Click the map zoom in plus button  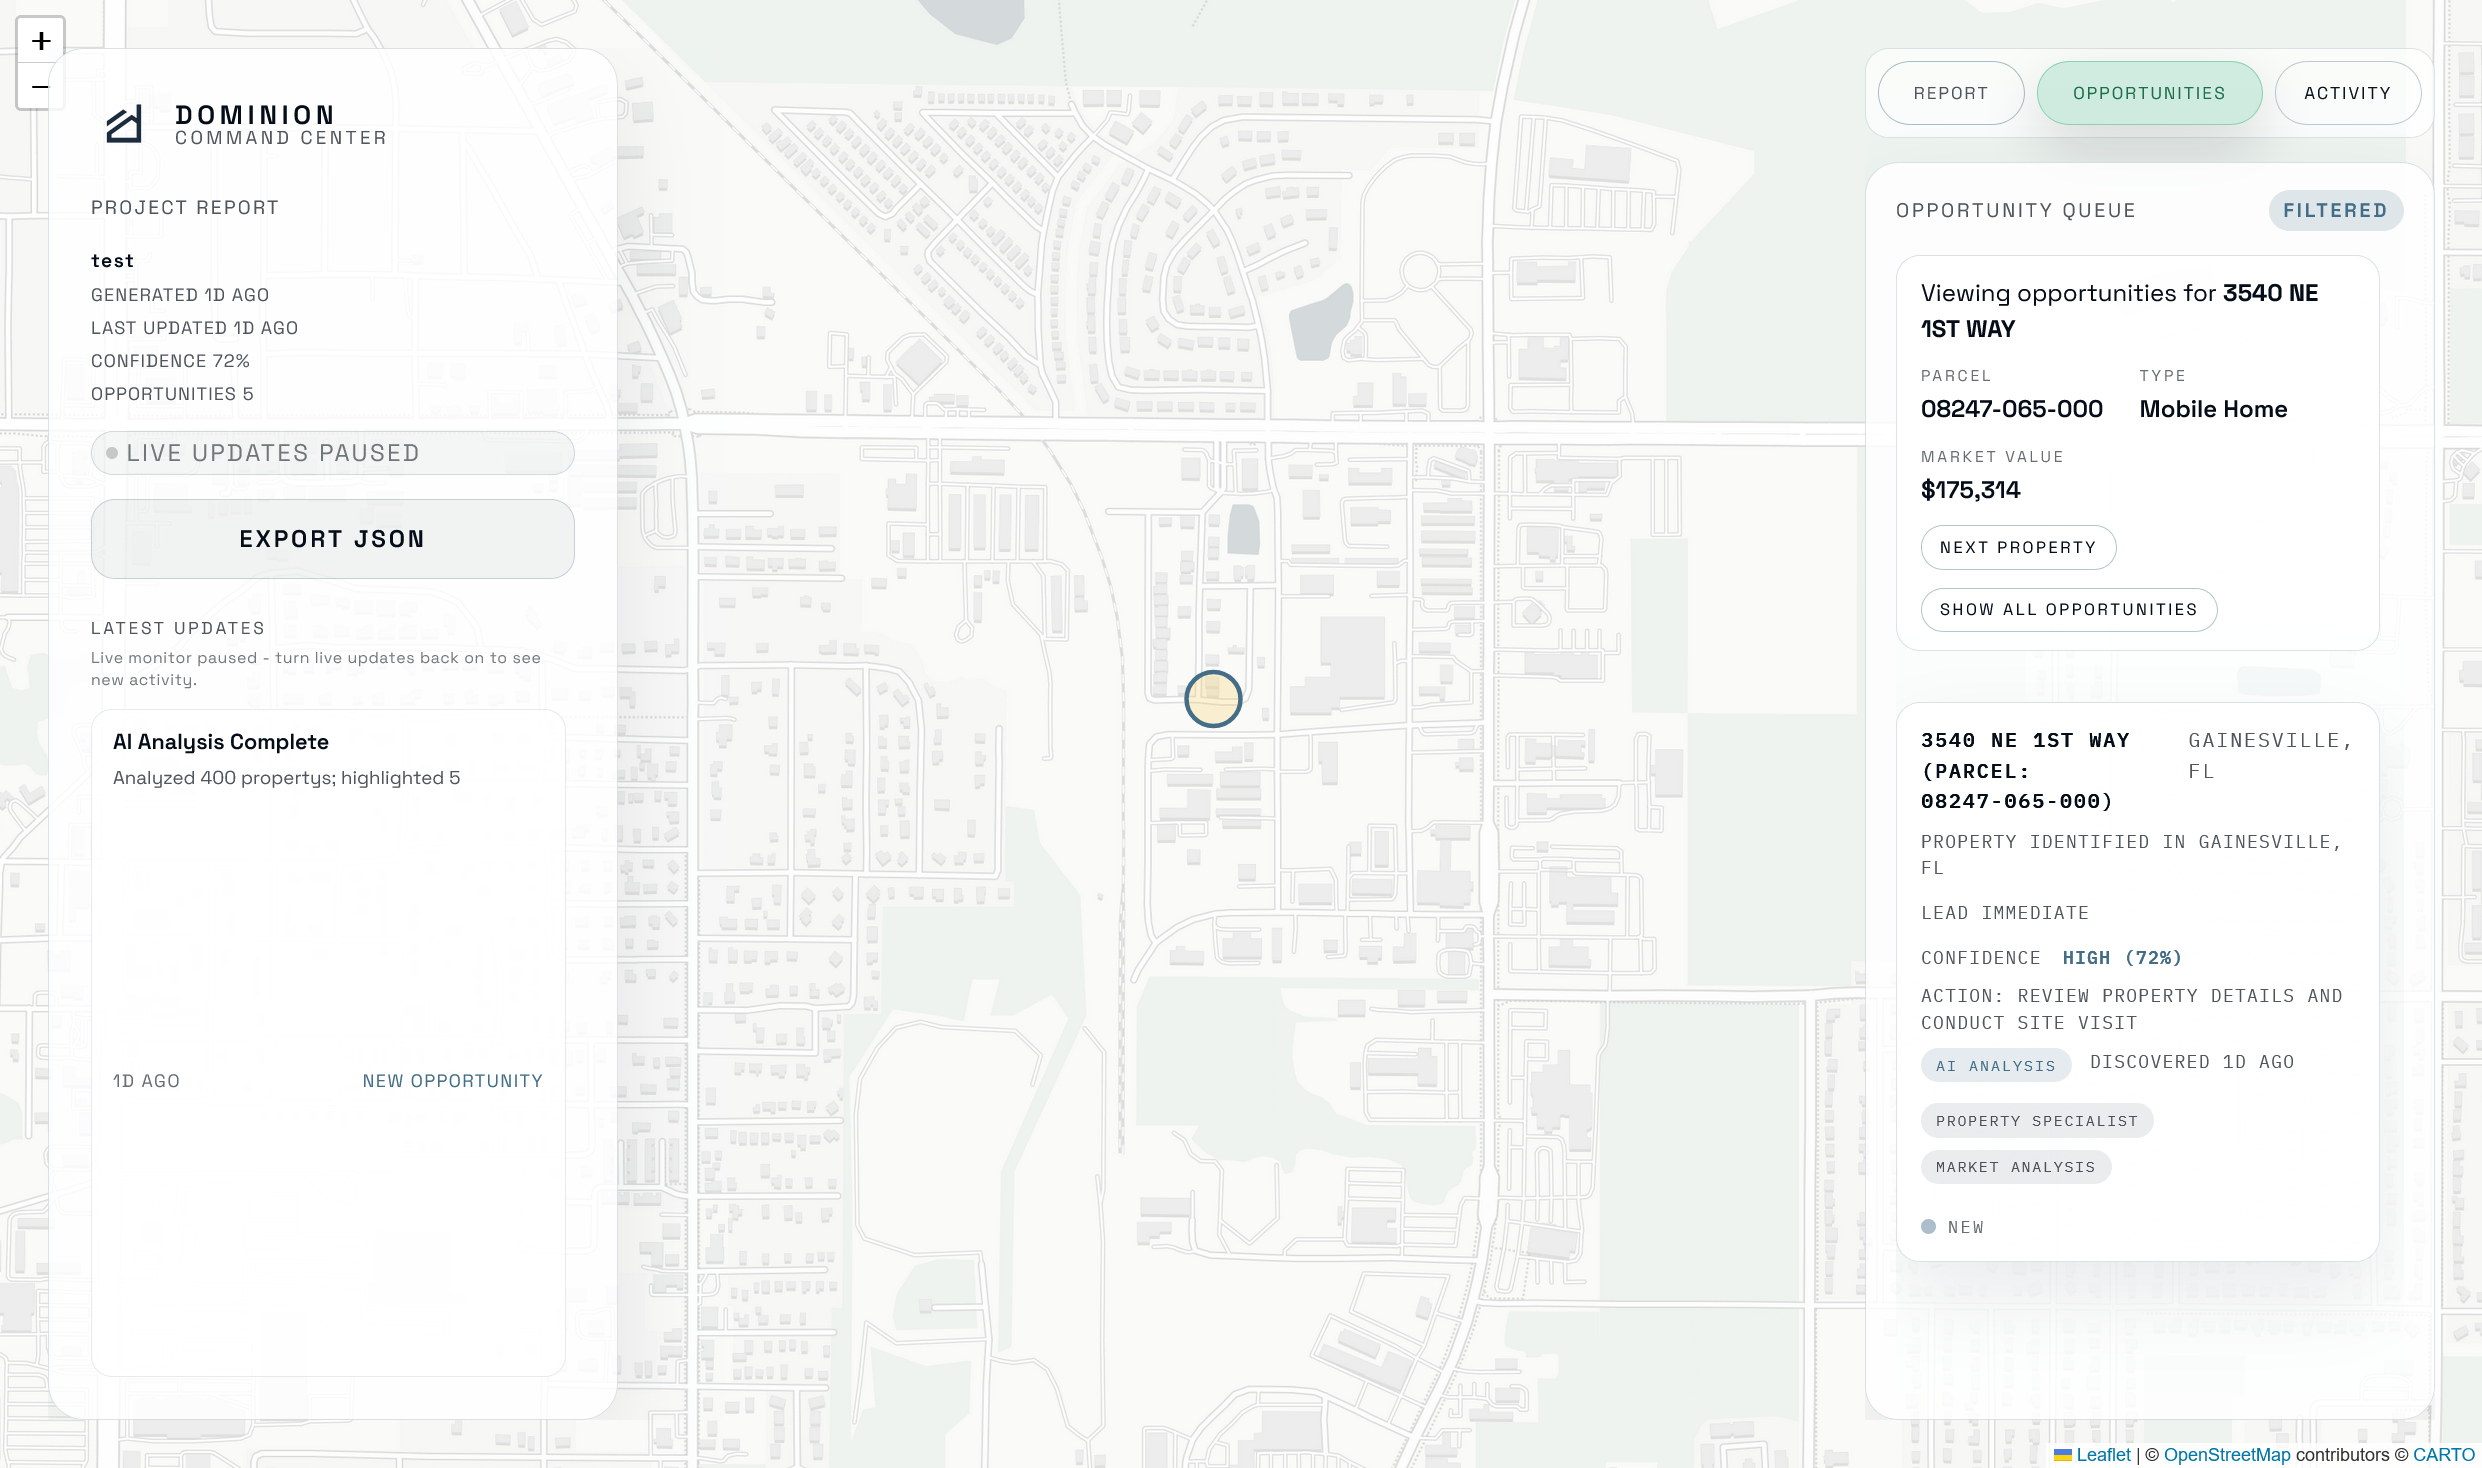(40, 41)
